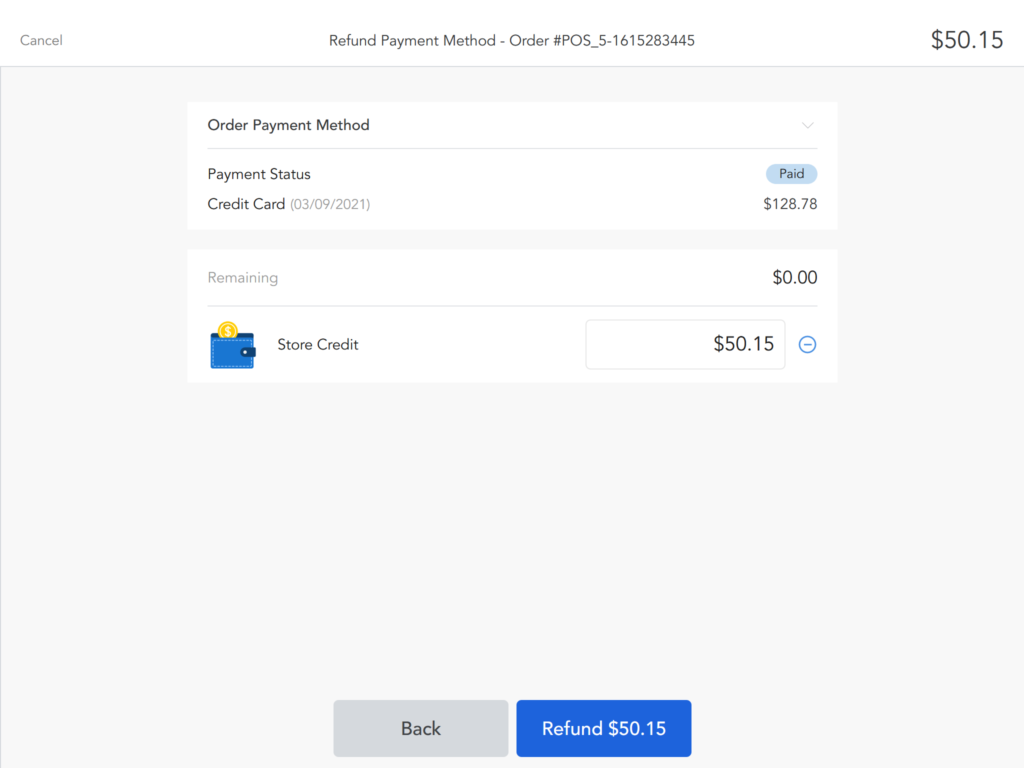Click the chevron next to Order Payment Method
1024x768 pixels.
(808, 125)
